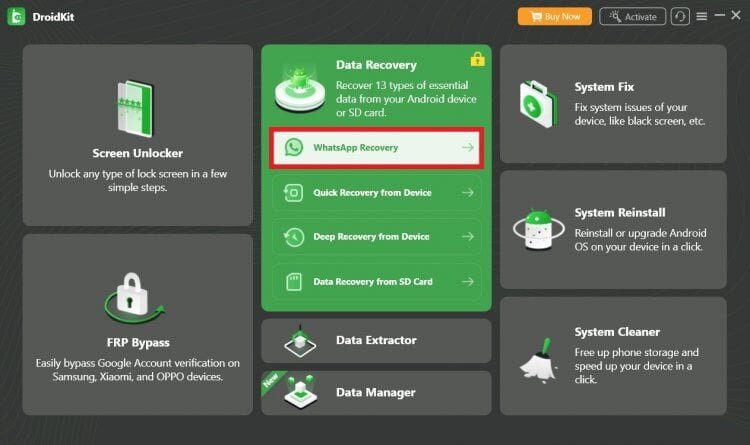Click the System Fix first-aid kit icon
Screen dimensions: 750x445
[x=539, y=104]
